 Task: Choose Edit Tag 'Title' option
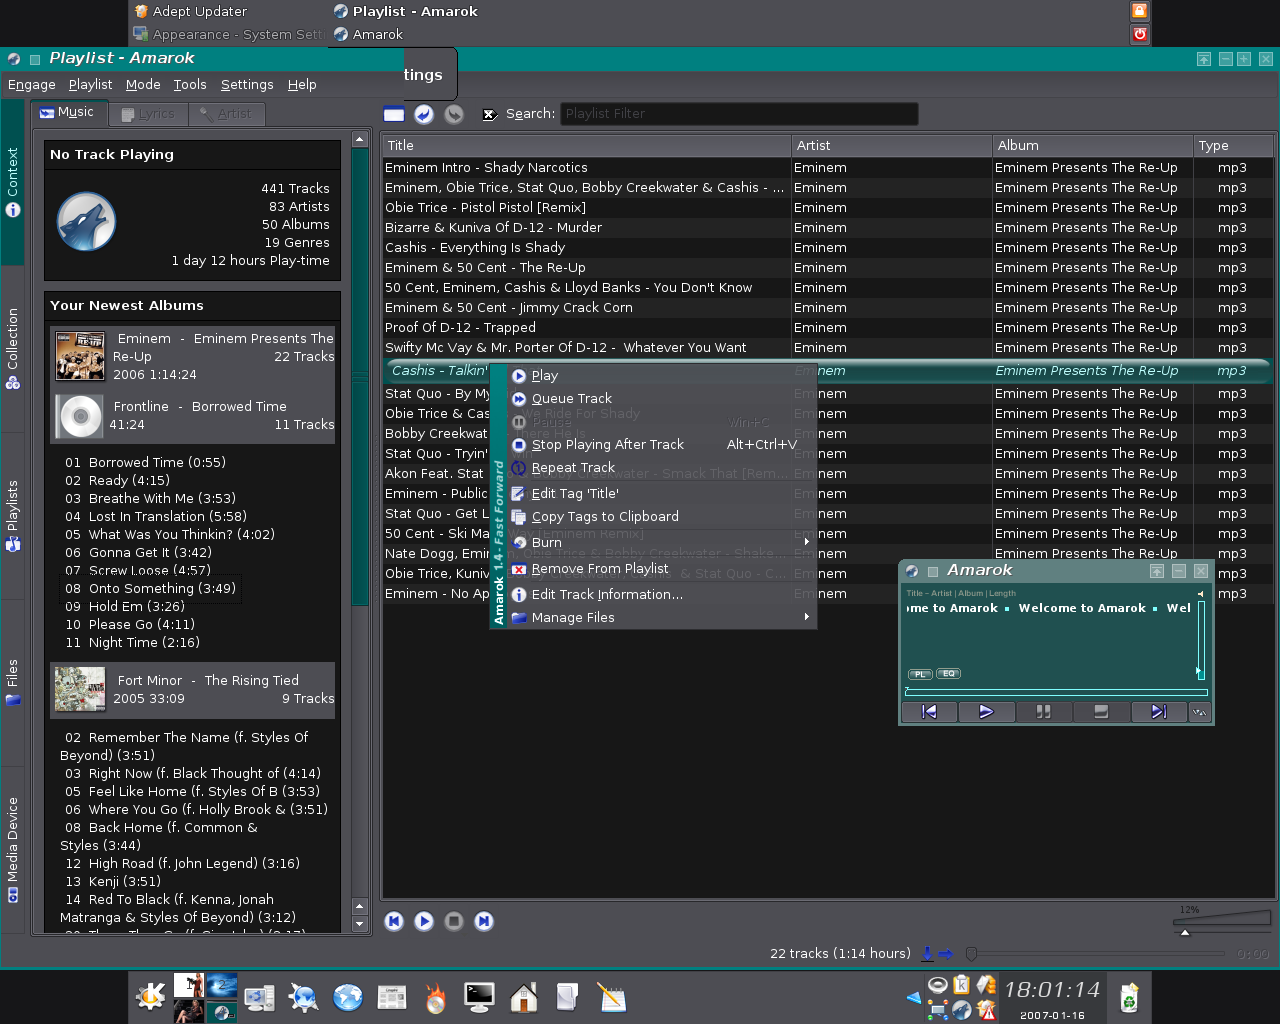pyautogui.click(x=662, y=493)
